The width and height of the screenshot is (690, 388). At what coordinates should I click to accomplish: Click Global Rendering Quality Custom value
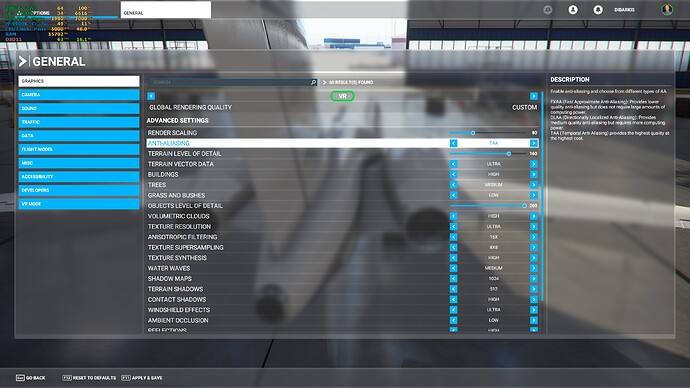point(525,107)
